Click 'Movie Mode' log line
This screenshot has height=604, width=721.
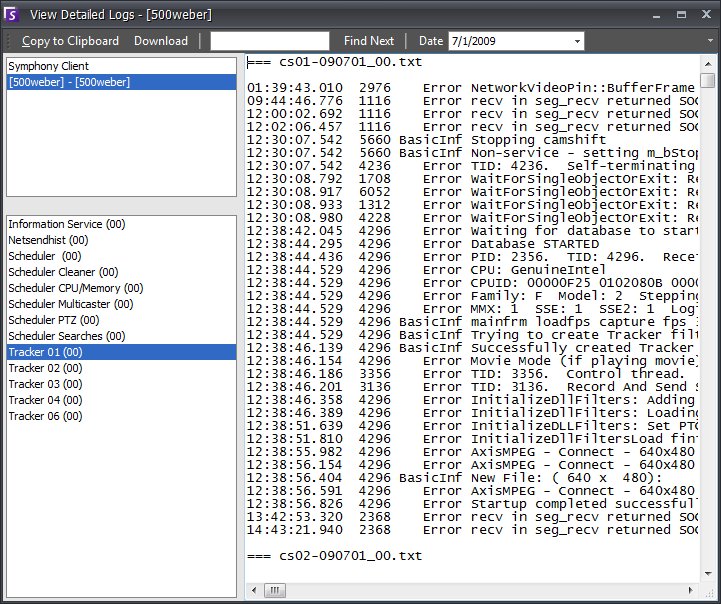472,361
